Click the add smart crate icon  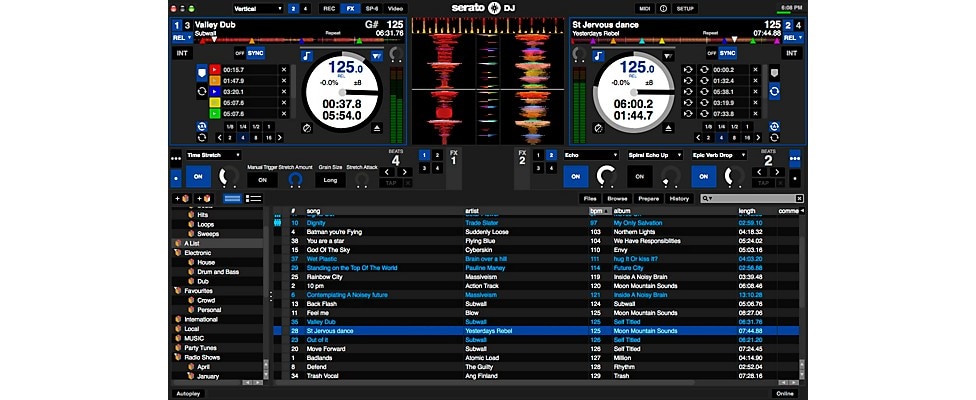click(204, 198)
